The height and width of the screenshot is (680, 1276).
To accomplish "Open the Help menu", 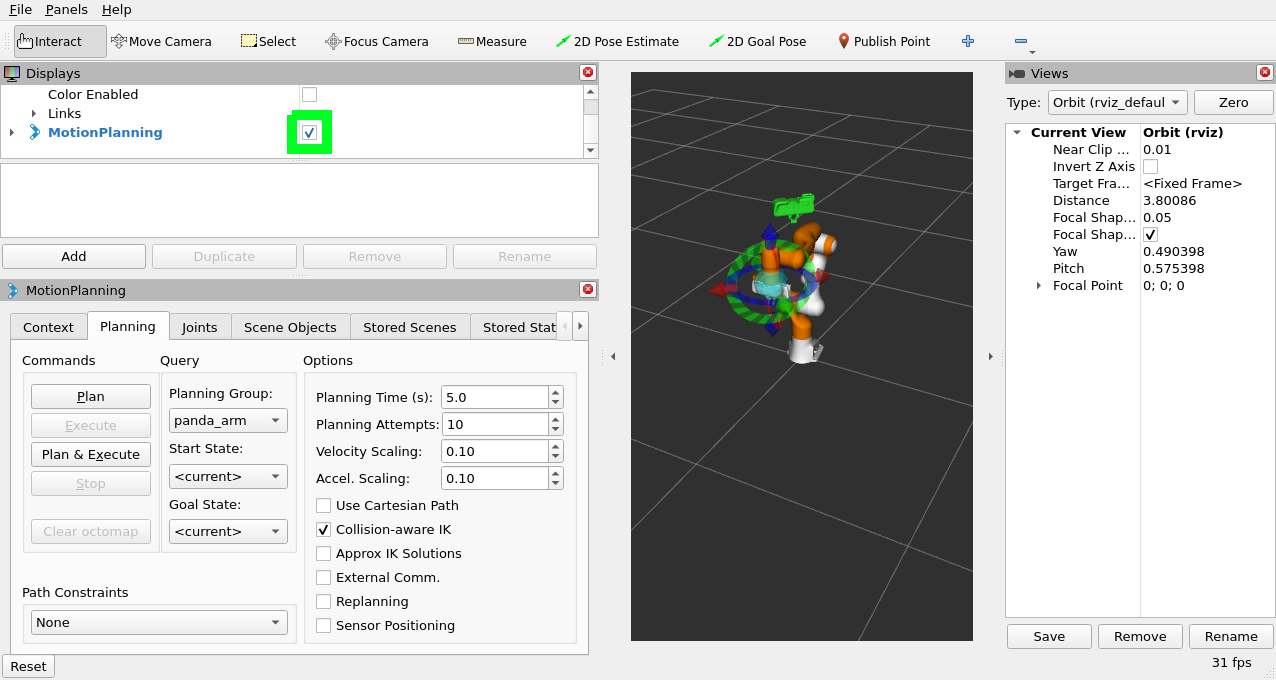I will (117, 9).
